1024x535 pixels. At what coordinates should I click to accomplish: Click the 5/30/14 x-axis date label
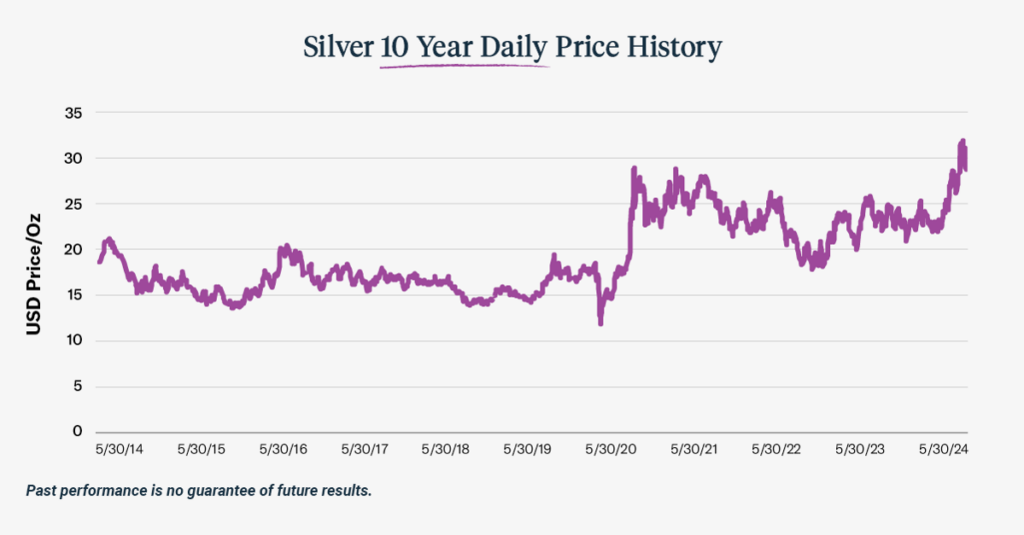click(x=119, y=450)
